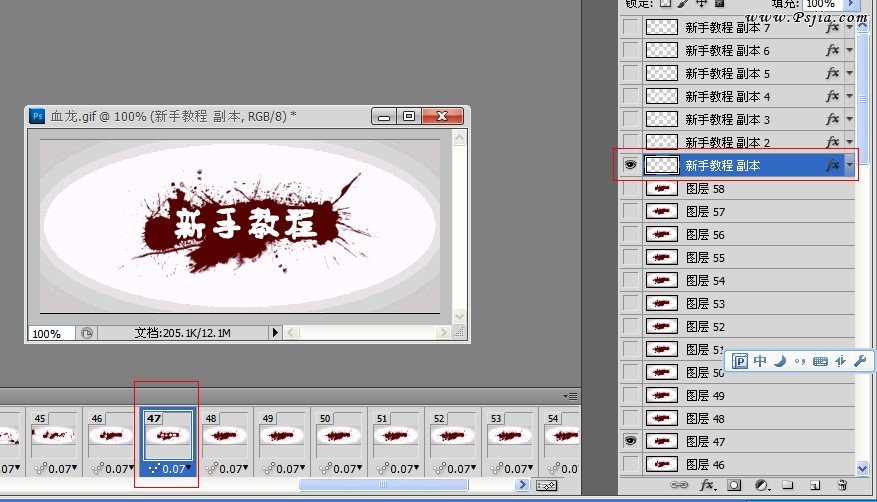Open fill percentage slider arrow
Image resolution: width=877 pixels, height=502 pixels.
pos(851,3)
